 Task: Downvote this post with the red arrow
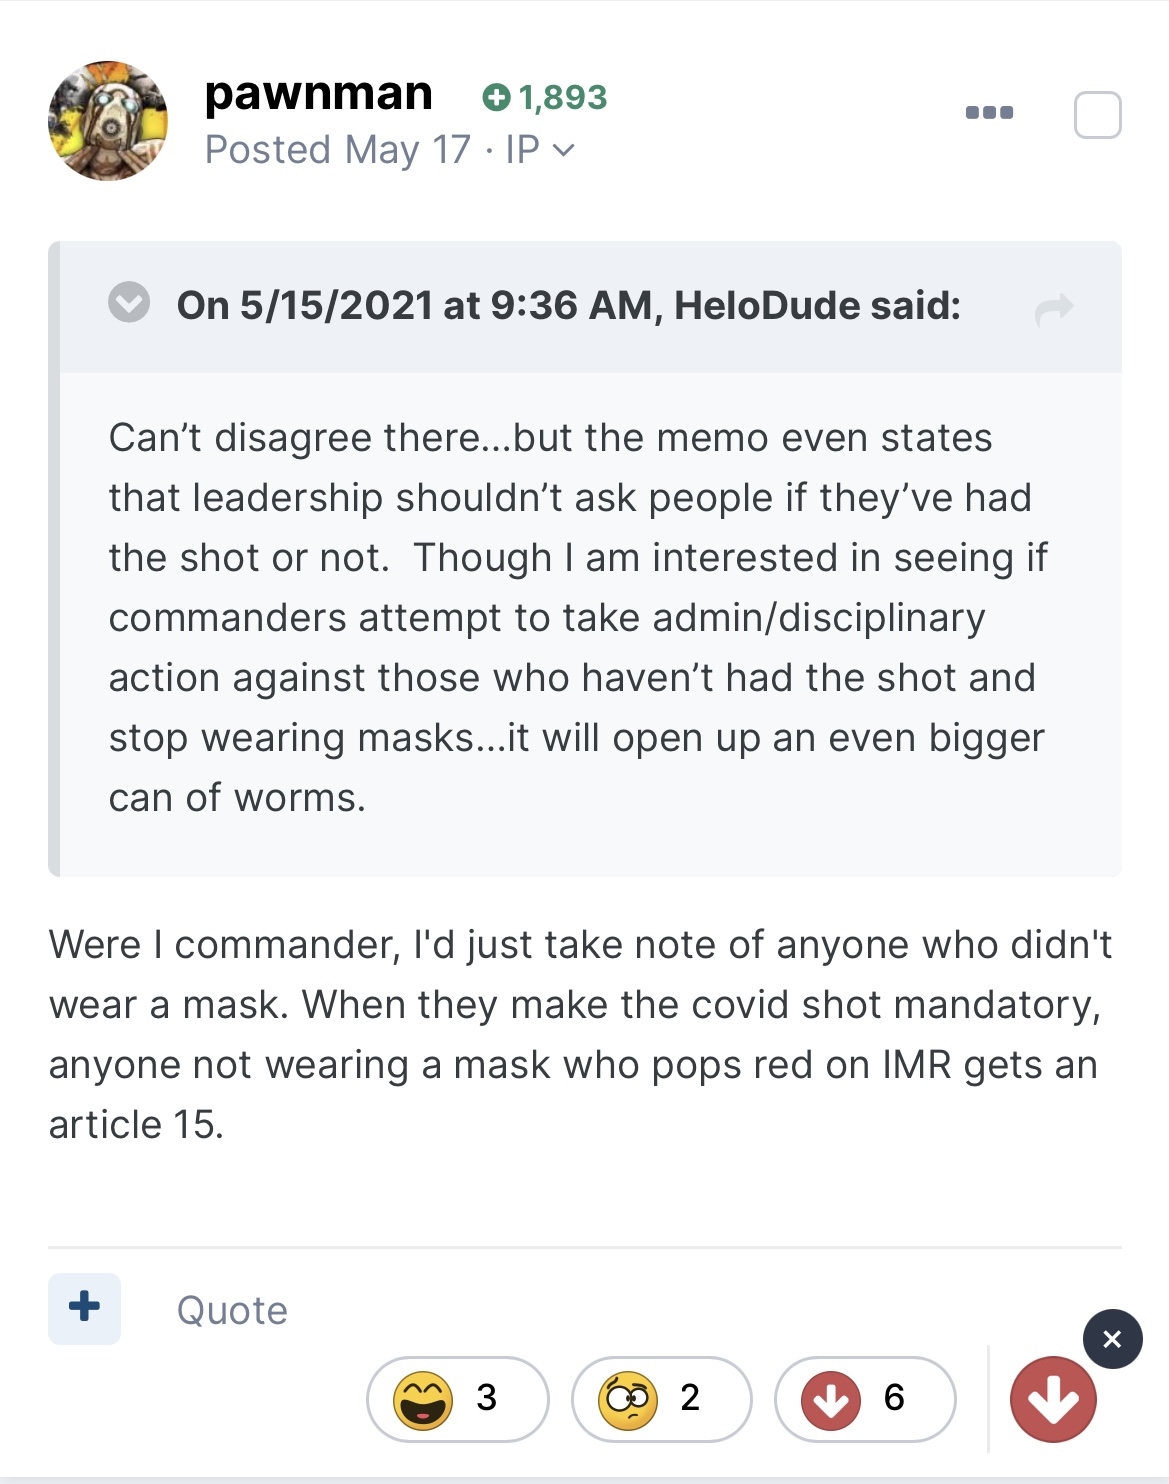[1053, 1399]
